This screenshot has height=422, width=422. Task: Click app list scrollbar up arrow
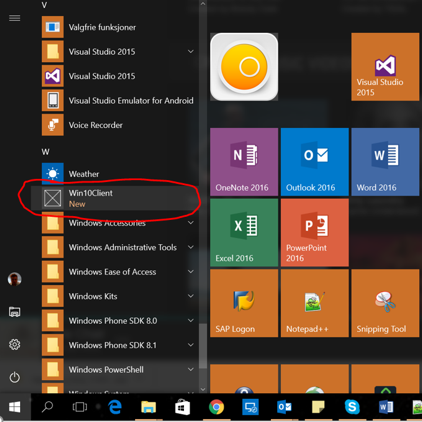click(x=203, y=4)
